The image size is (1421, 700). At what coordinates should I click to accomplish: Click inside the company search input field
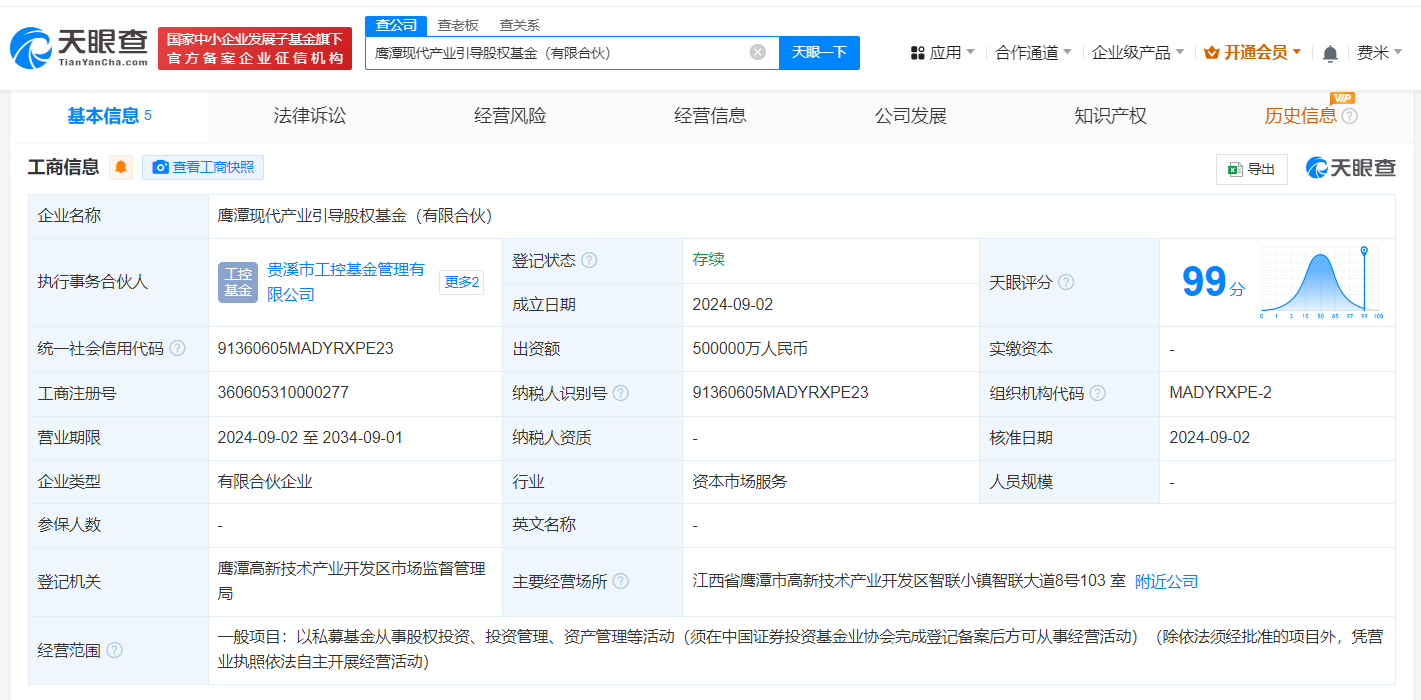click(x=560, y=52)
